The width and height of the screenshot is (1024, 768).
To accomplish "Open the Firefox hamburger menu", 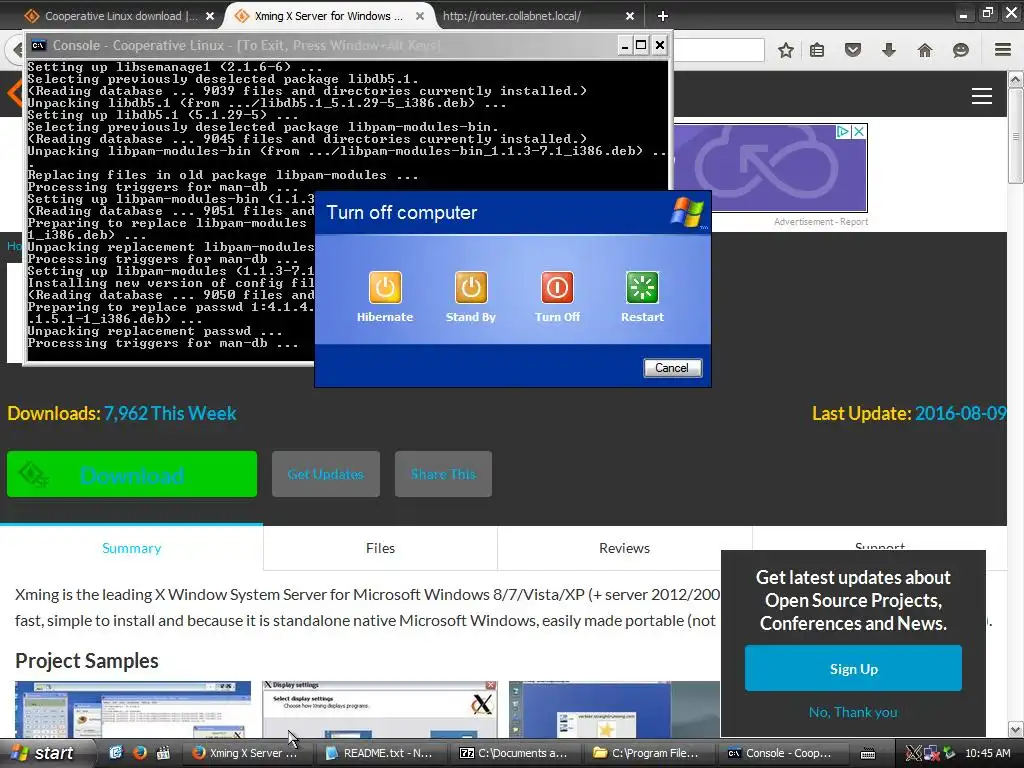I will pos(1003,50).
